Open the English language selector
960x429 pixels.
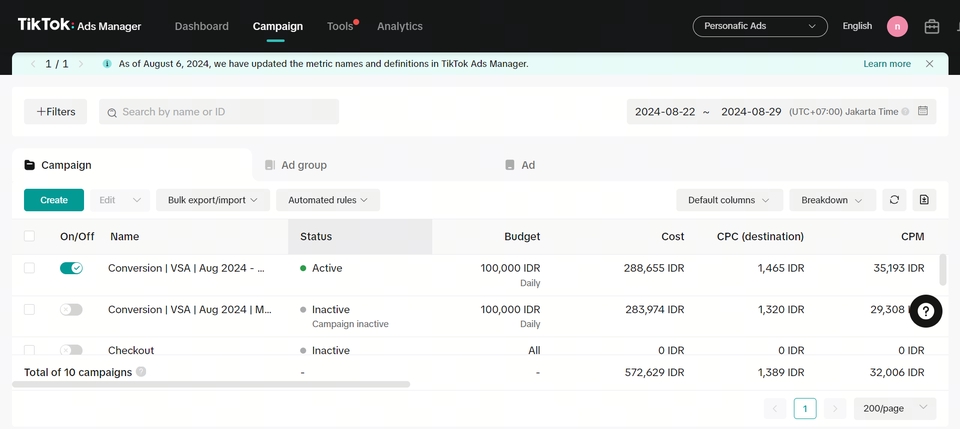click(857, 26)
